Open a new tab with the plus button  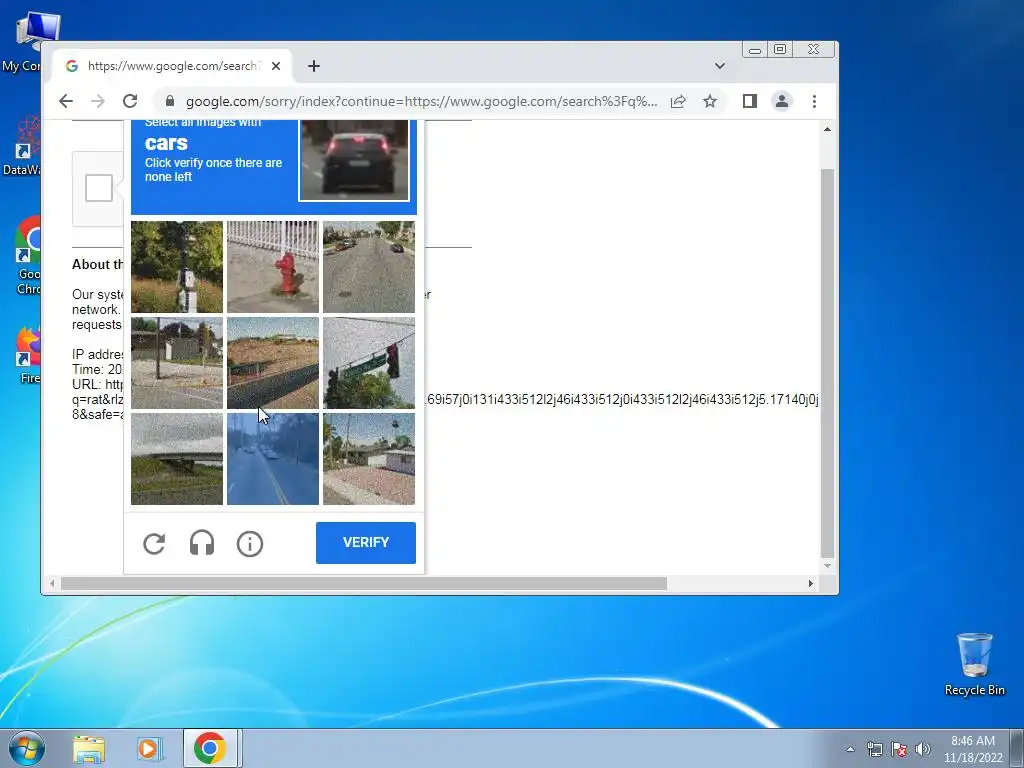click(x=314, y=66)
